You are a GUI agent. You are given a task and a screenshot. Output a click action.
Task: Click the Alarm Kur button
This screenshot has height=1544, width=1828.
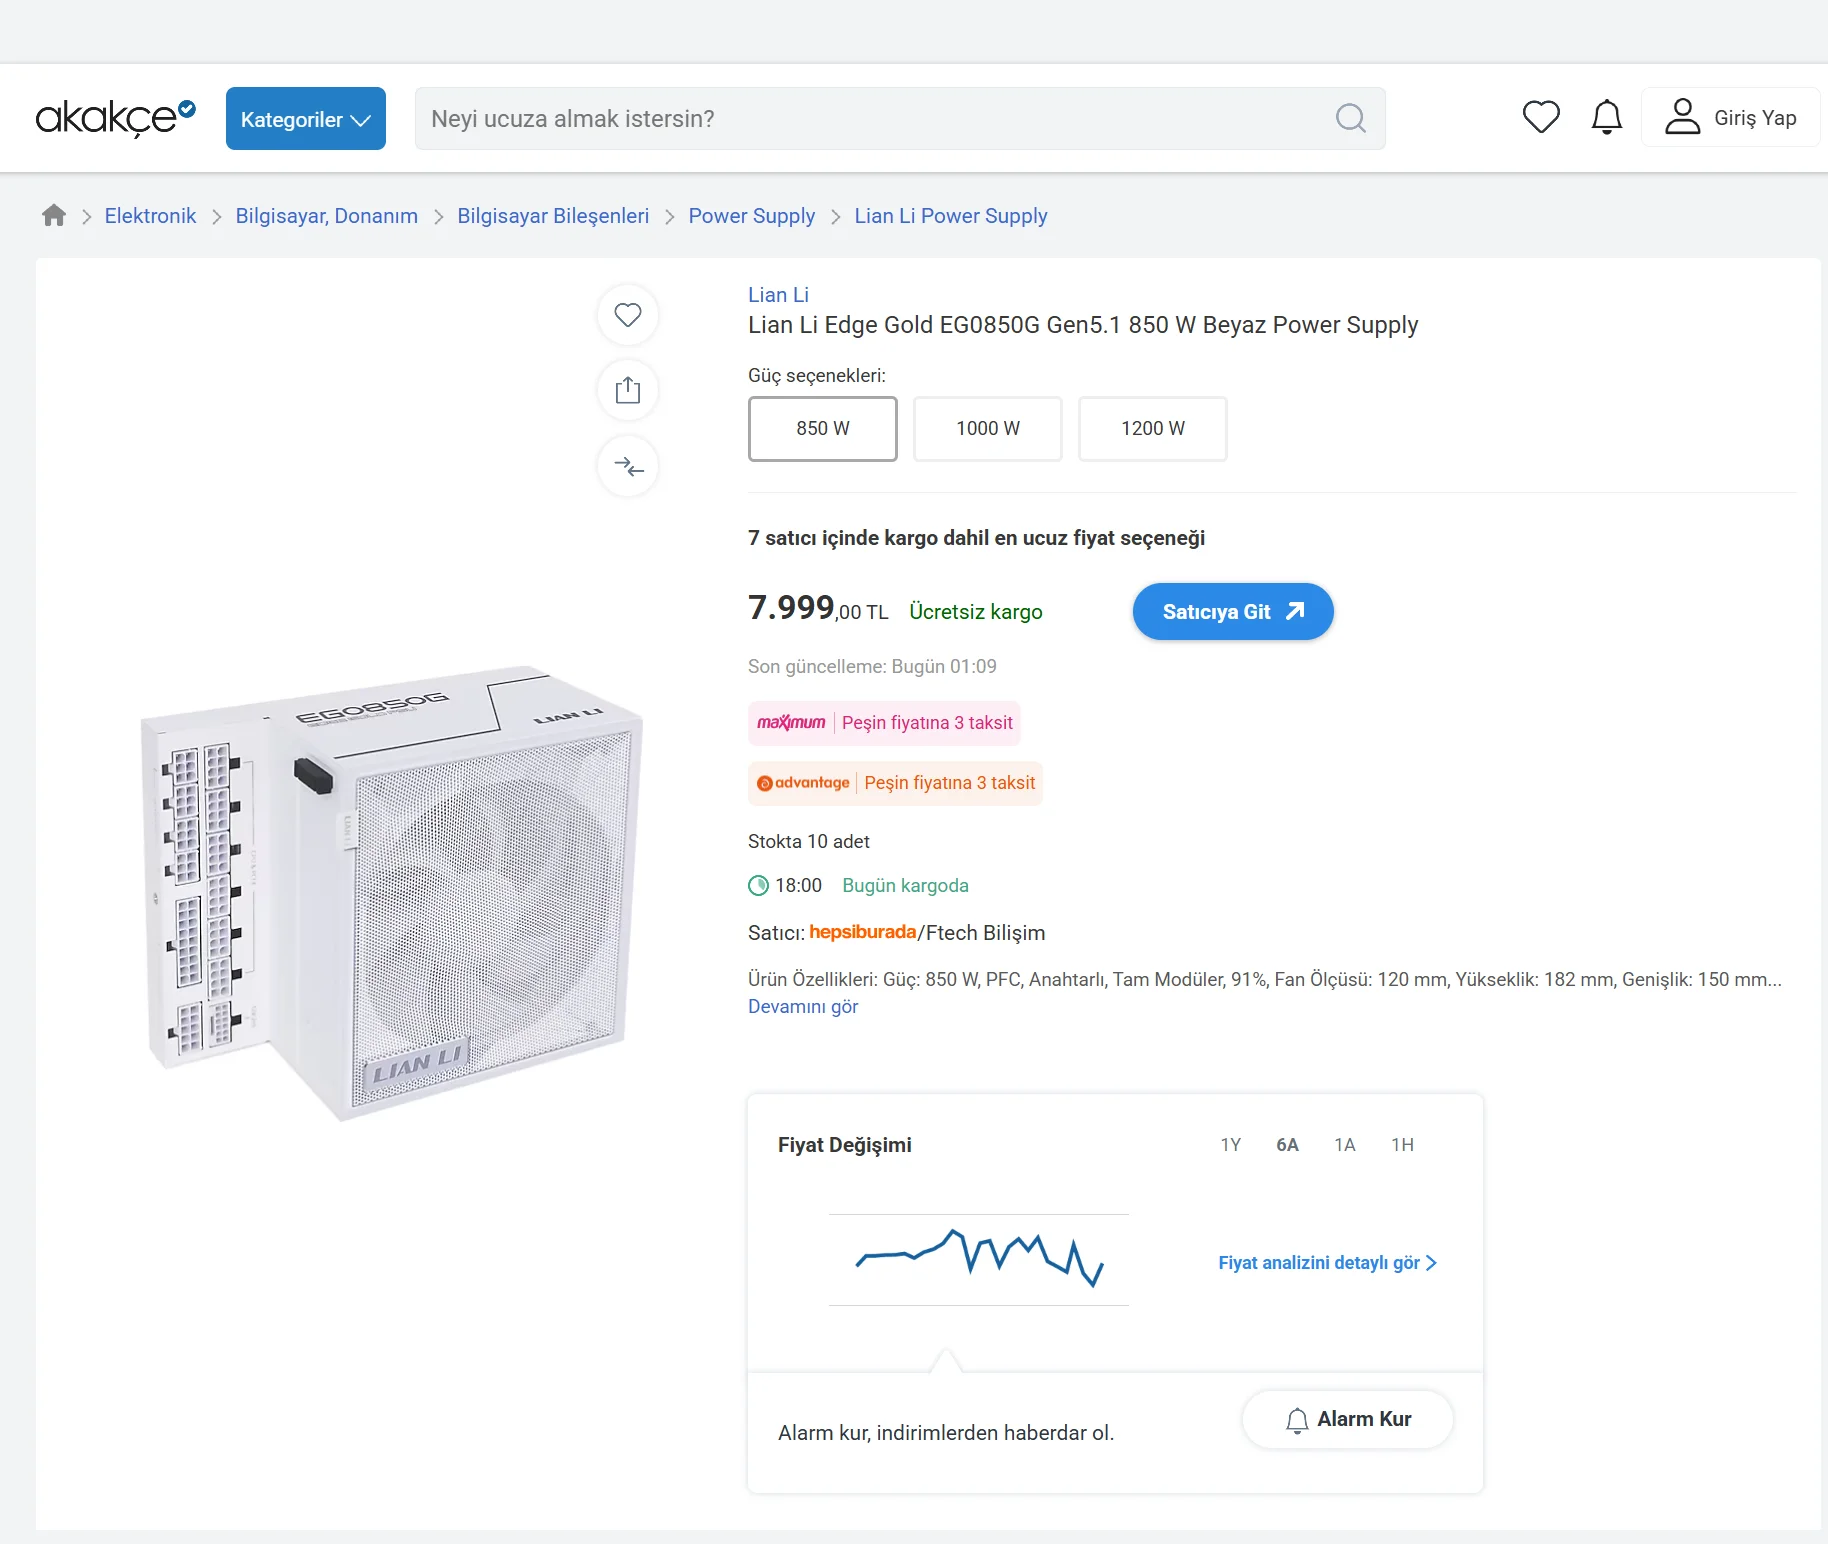point(1348,1420)
